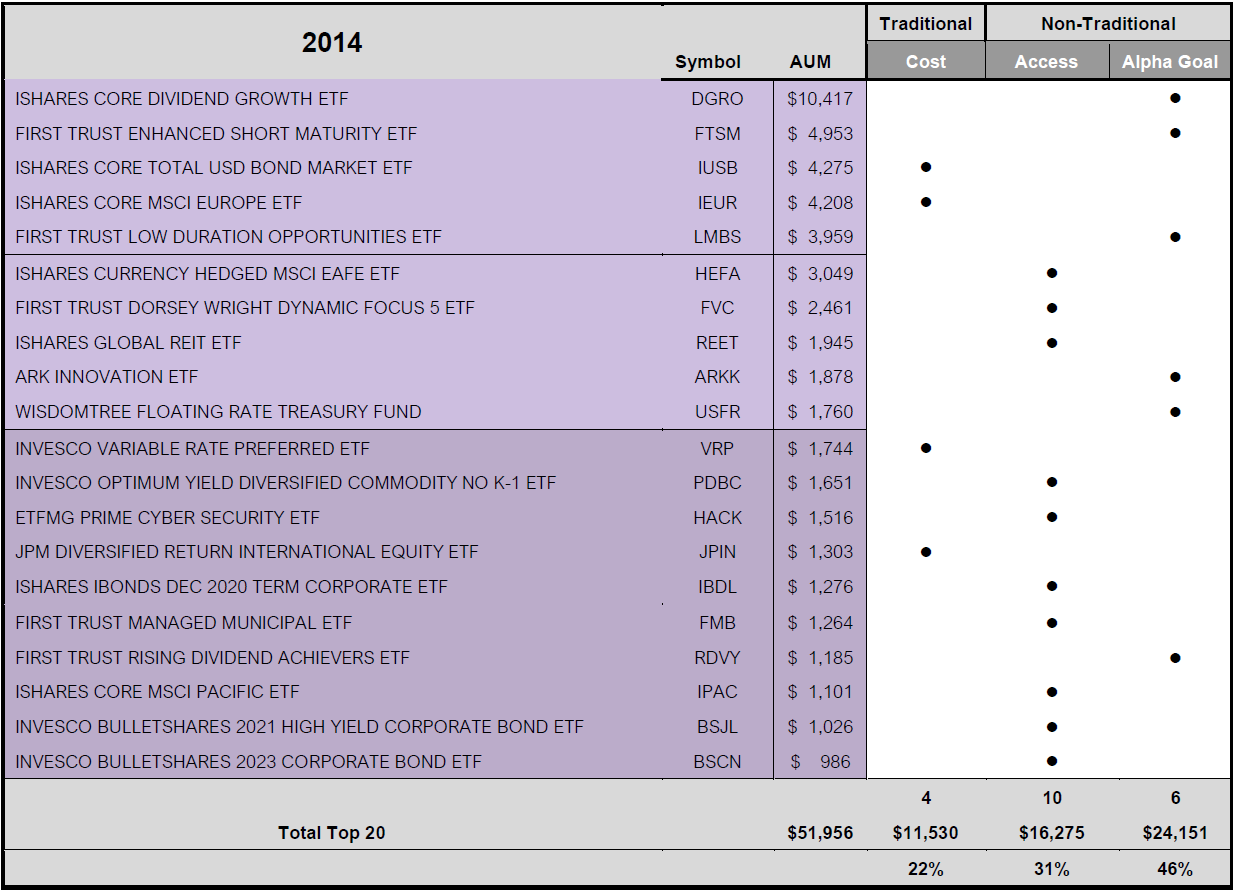Select the "Alpha Goal" column header
This screenshot has height=891, width=1233.
tap(1170, 62)
